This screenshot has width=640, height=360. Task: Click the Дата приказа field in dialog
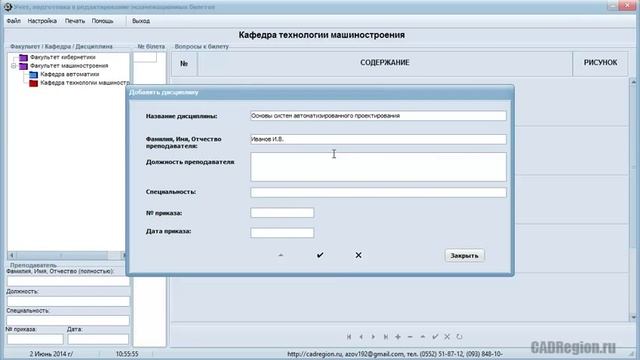[x=282, y=233]
